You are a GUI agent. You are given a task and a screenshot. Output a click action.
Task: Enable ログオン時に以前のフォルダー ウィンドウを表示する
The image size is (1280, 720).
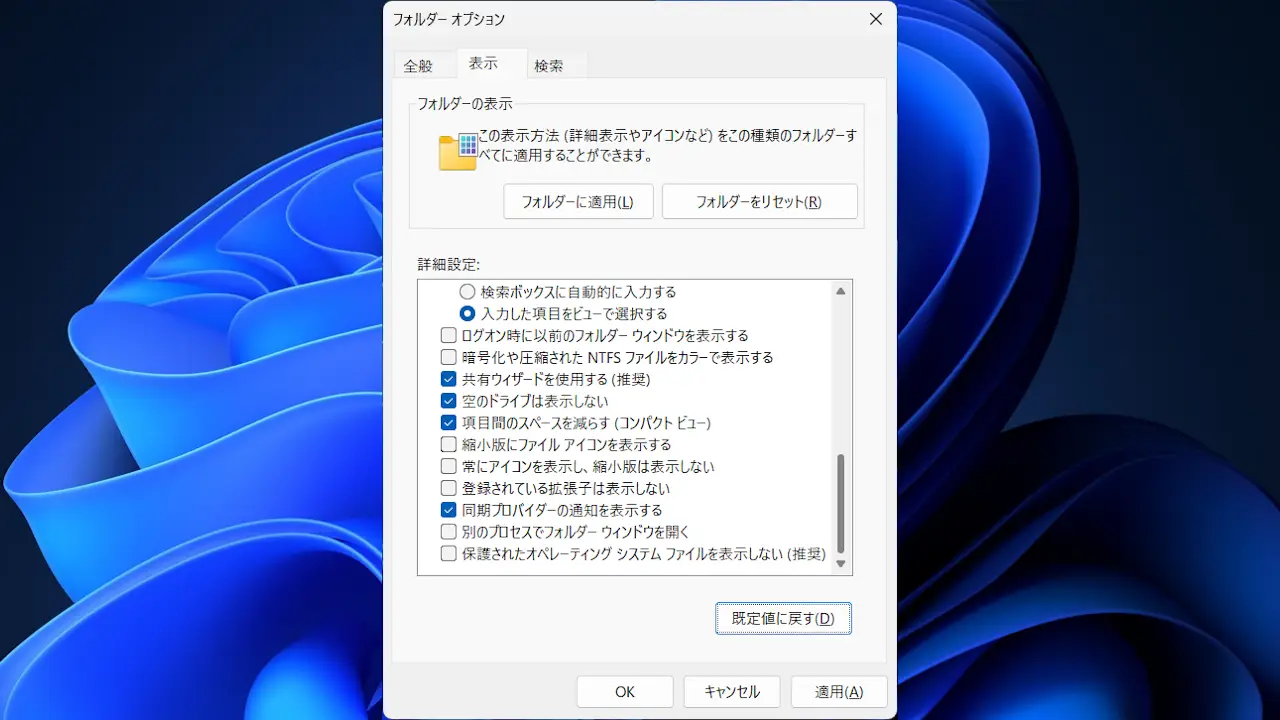click(x=449, y=336)
